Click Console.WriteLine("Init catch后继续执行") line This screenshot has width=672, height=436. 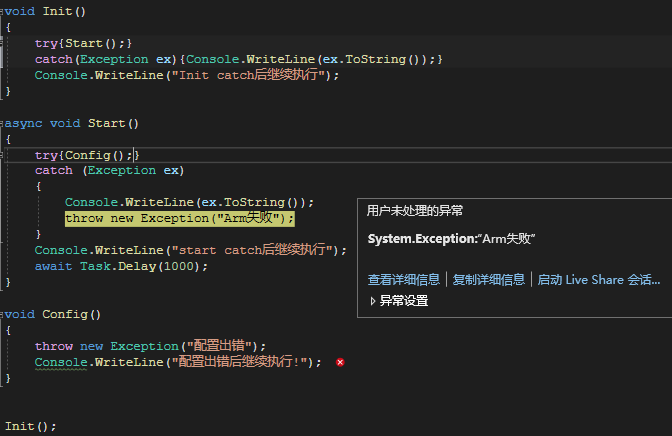[x=187, y=75]
